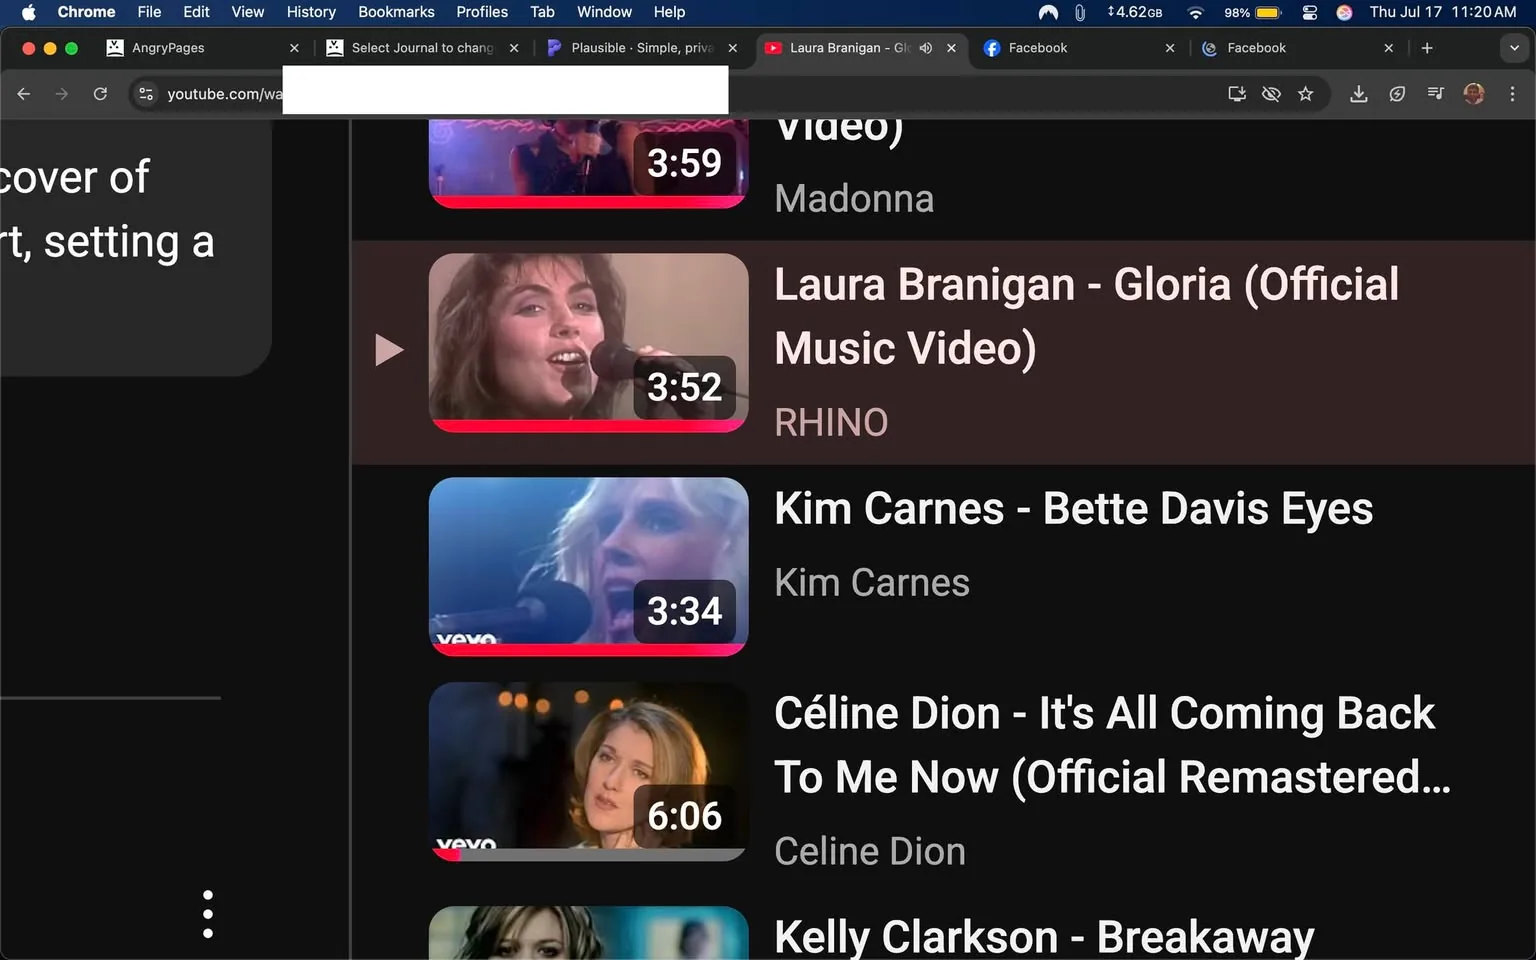
Task: Mute the Laura Branigan tab audio icon
Action: [x=925, y=47]
